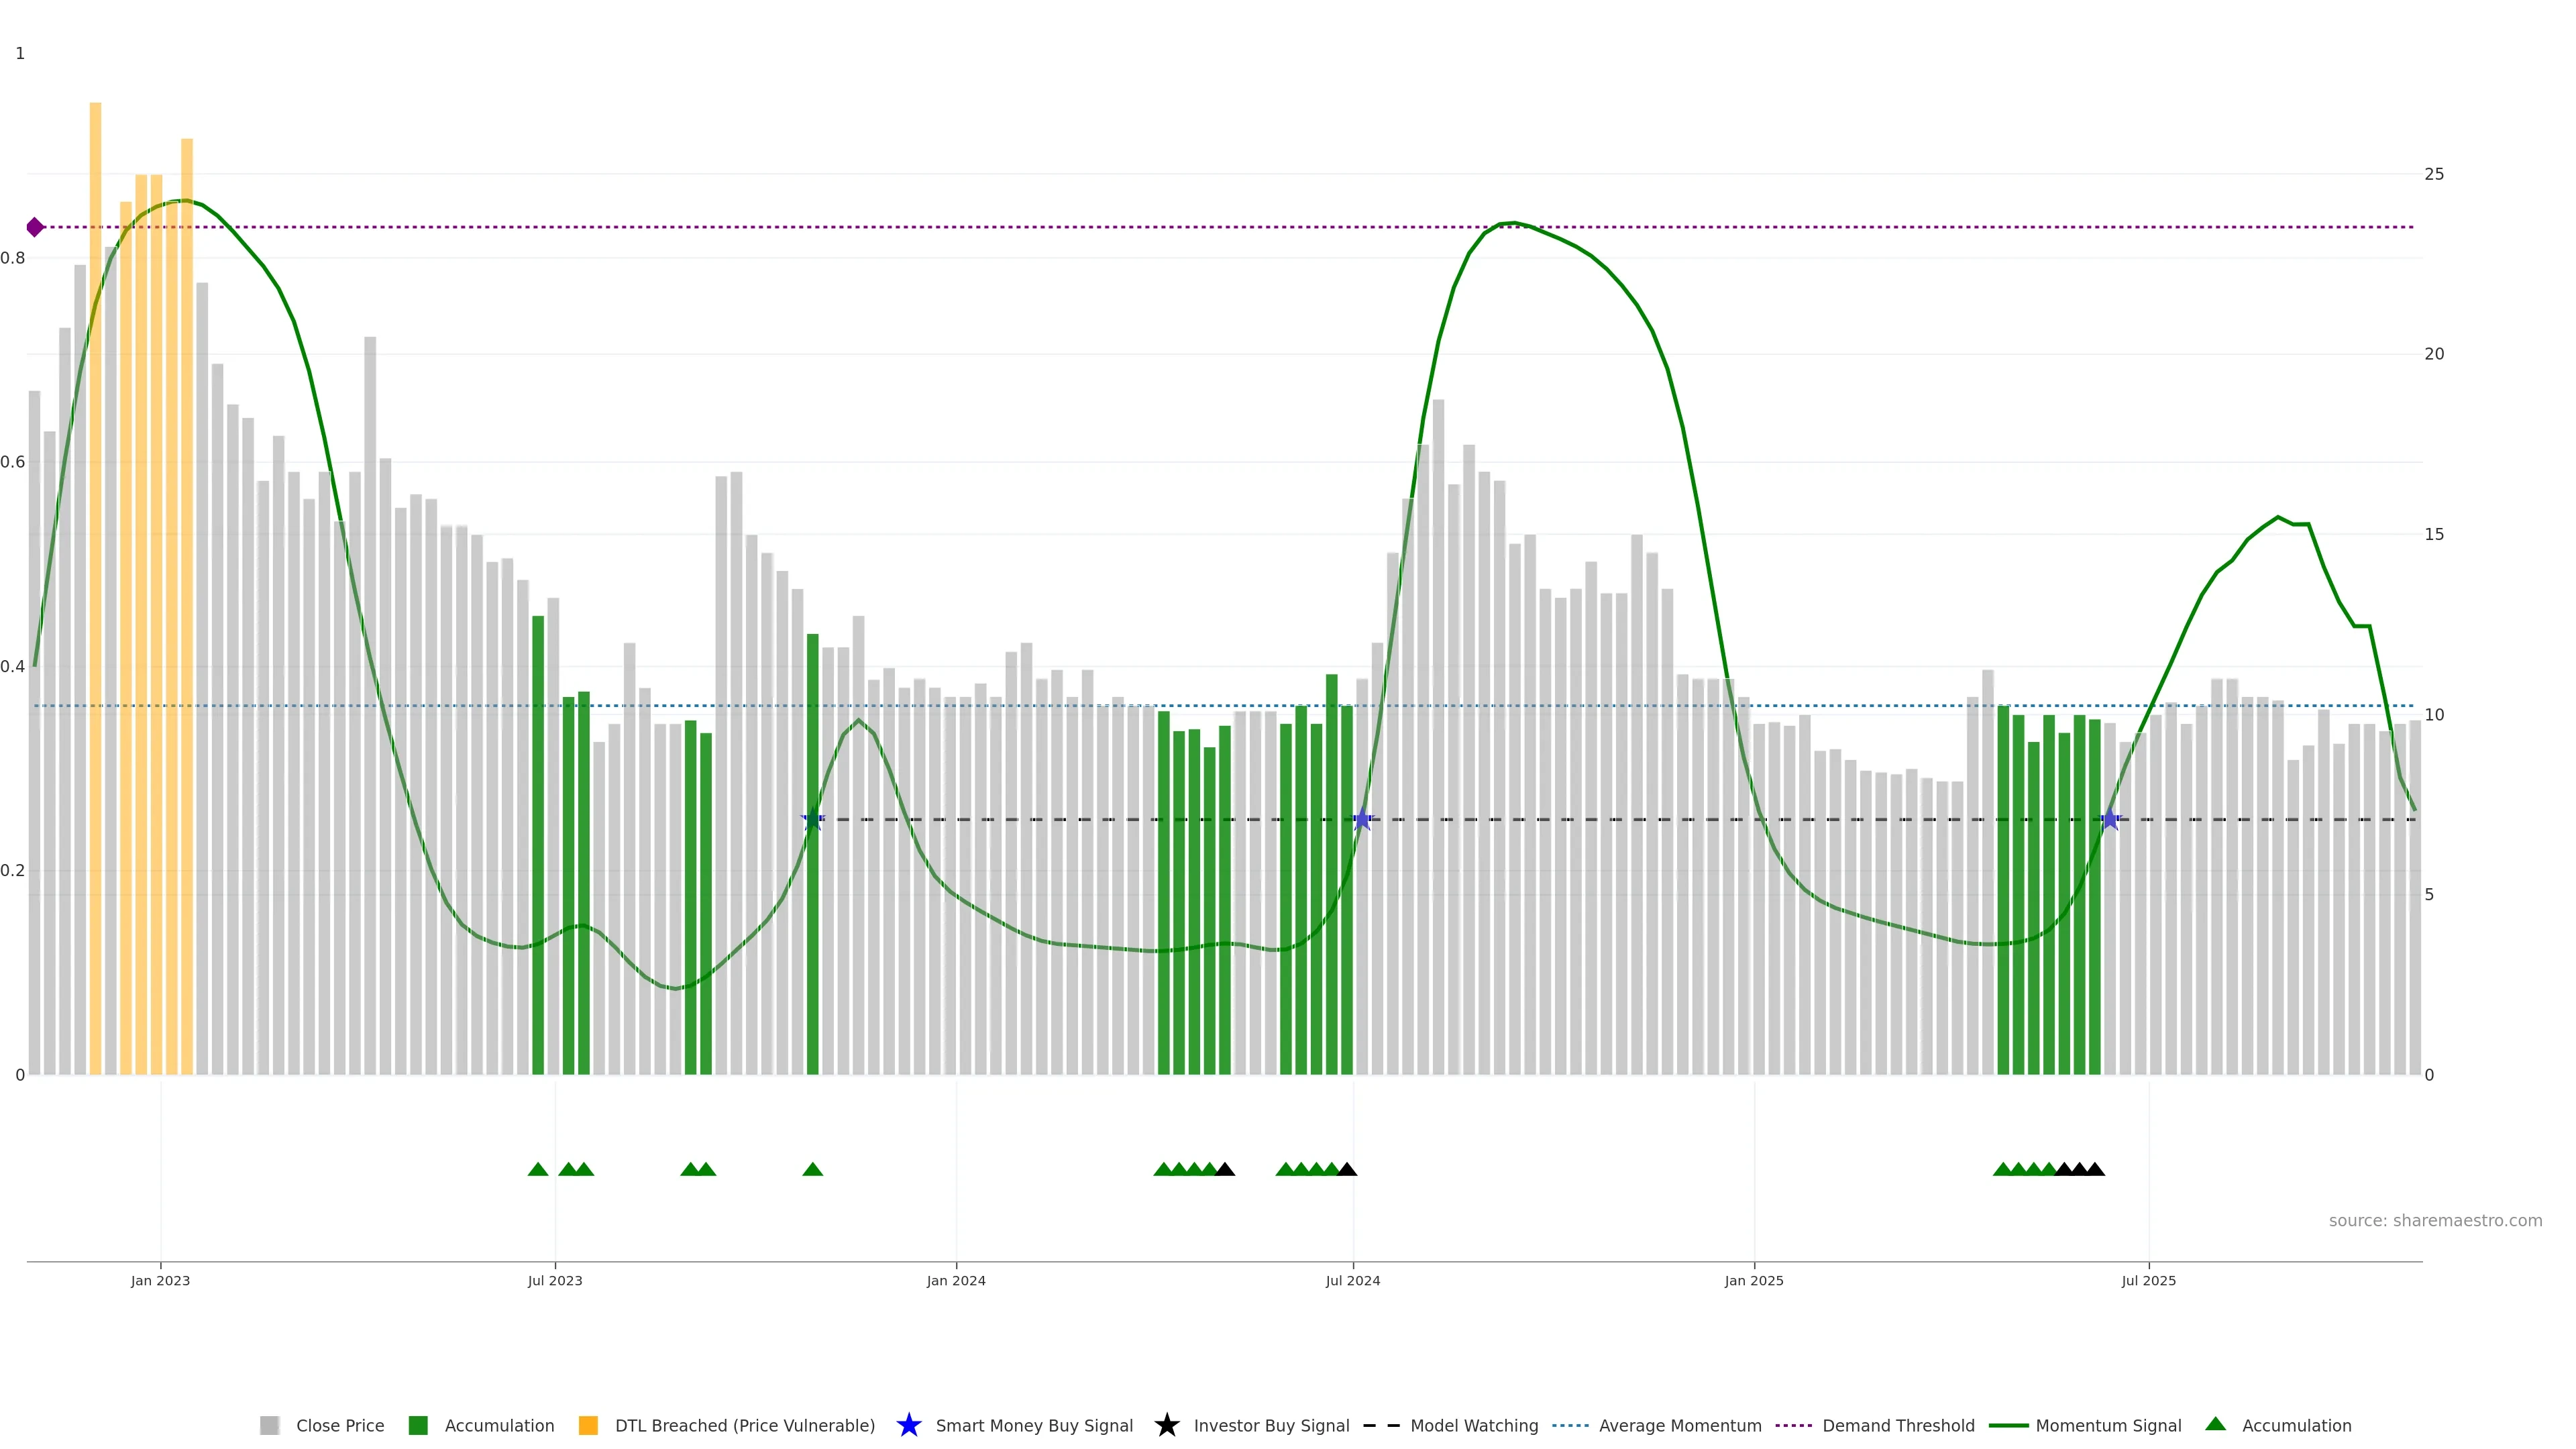Toggle the Demand Threshold legend label
Screen dimensions: 2576x1449
(x=1898, y=1425)
